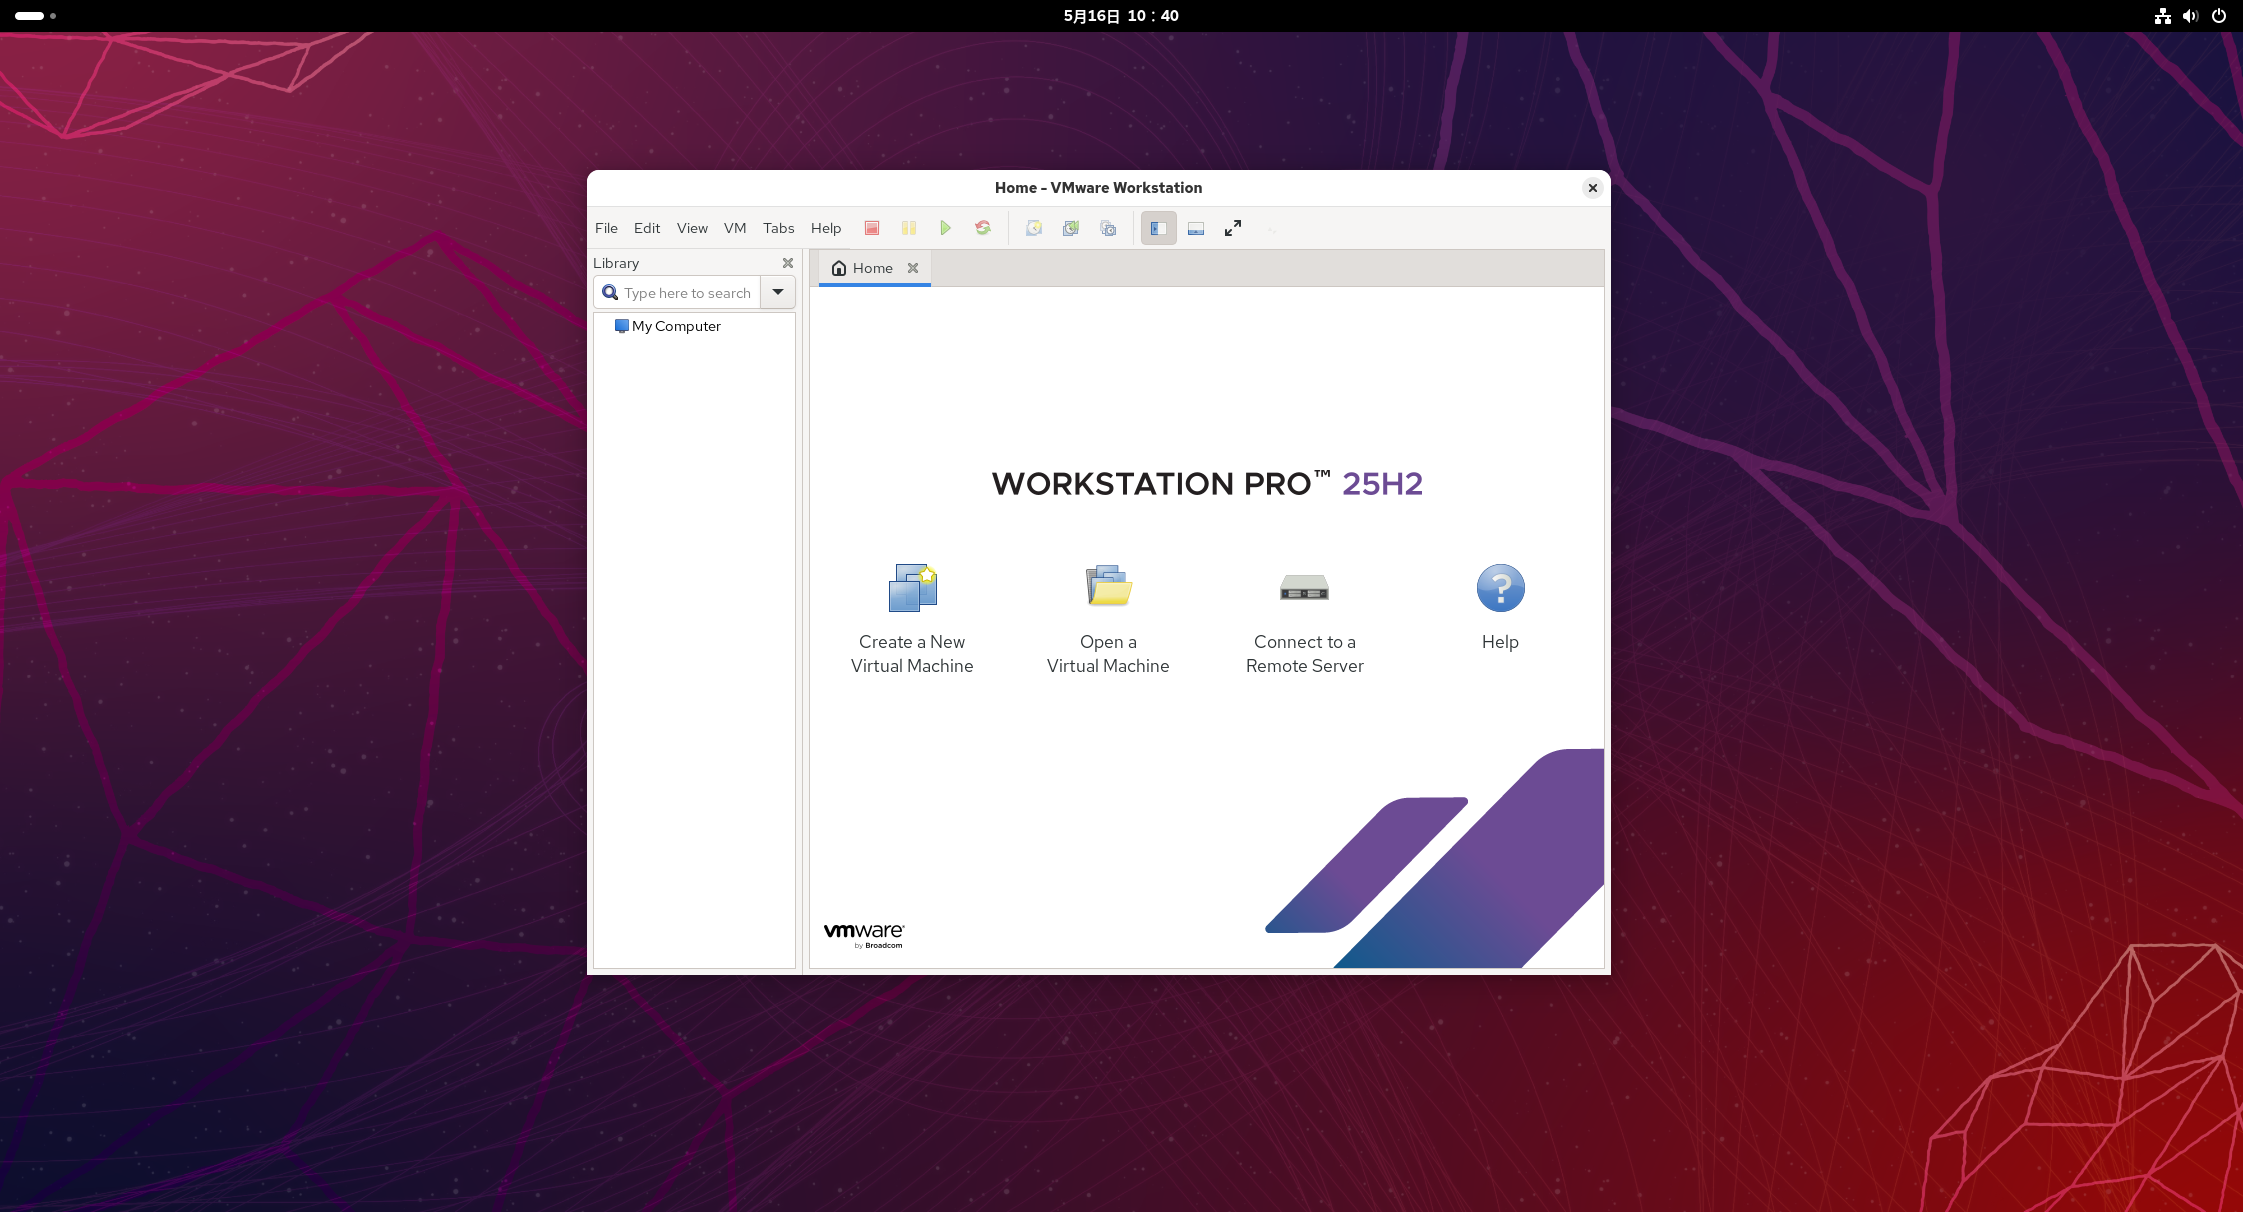Open the clock and calendar menu
The width and height of the screenshot is (2243, 1212).
pyautogui.click(x=1121, y=16)
